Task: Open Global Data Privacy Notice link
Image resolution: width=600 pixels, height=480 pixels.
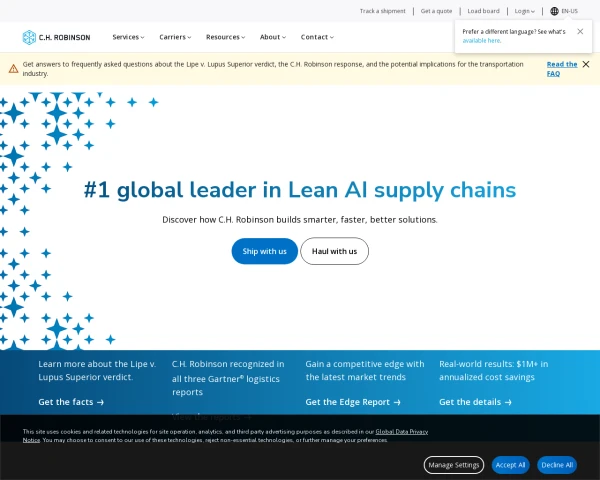Action: [401, 432]
